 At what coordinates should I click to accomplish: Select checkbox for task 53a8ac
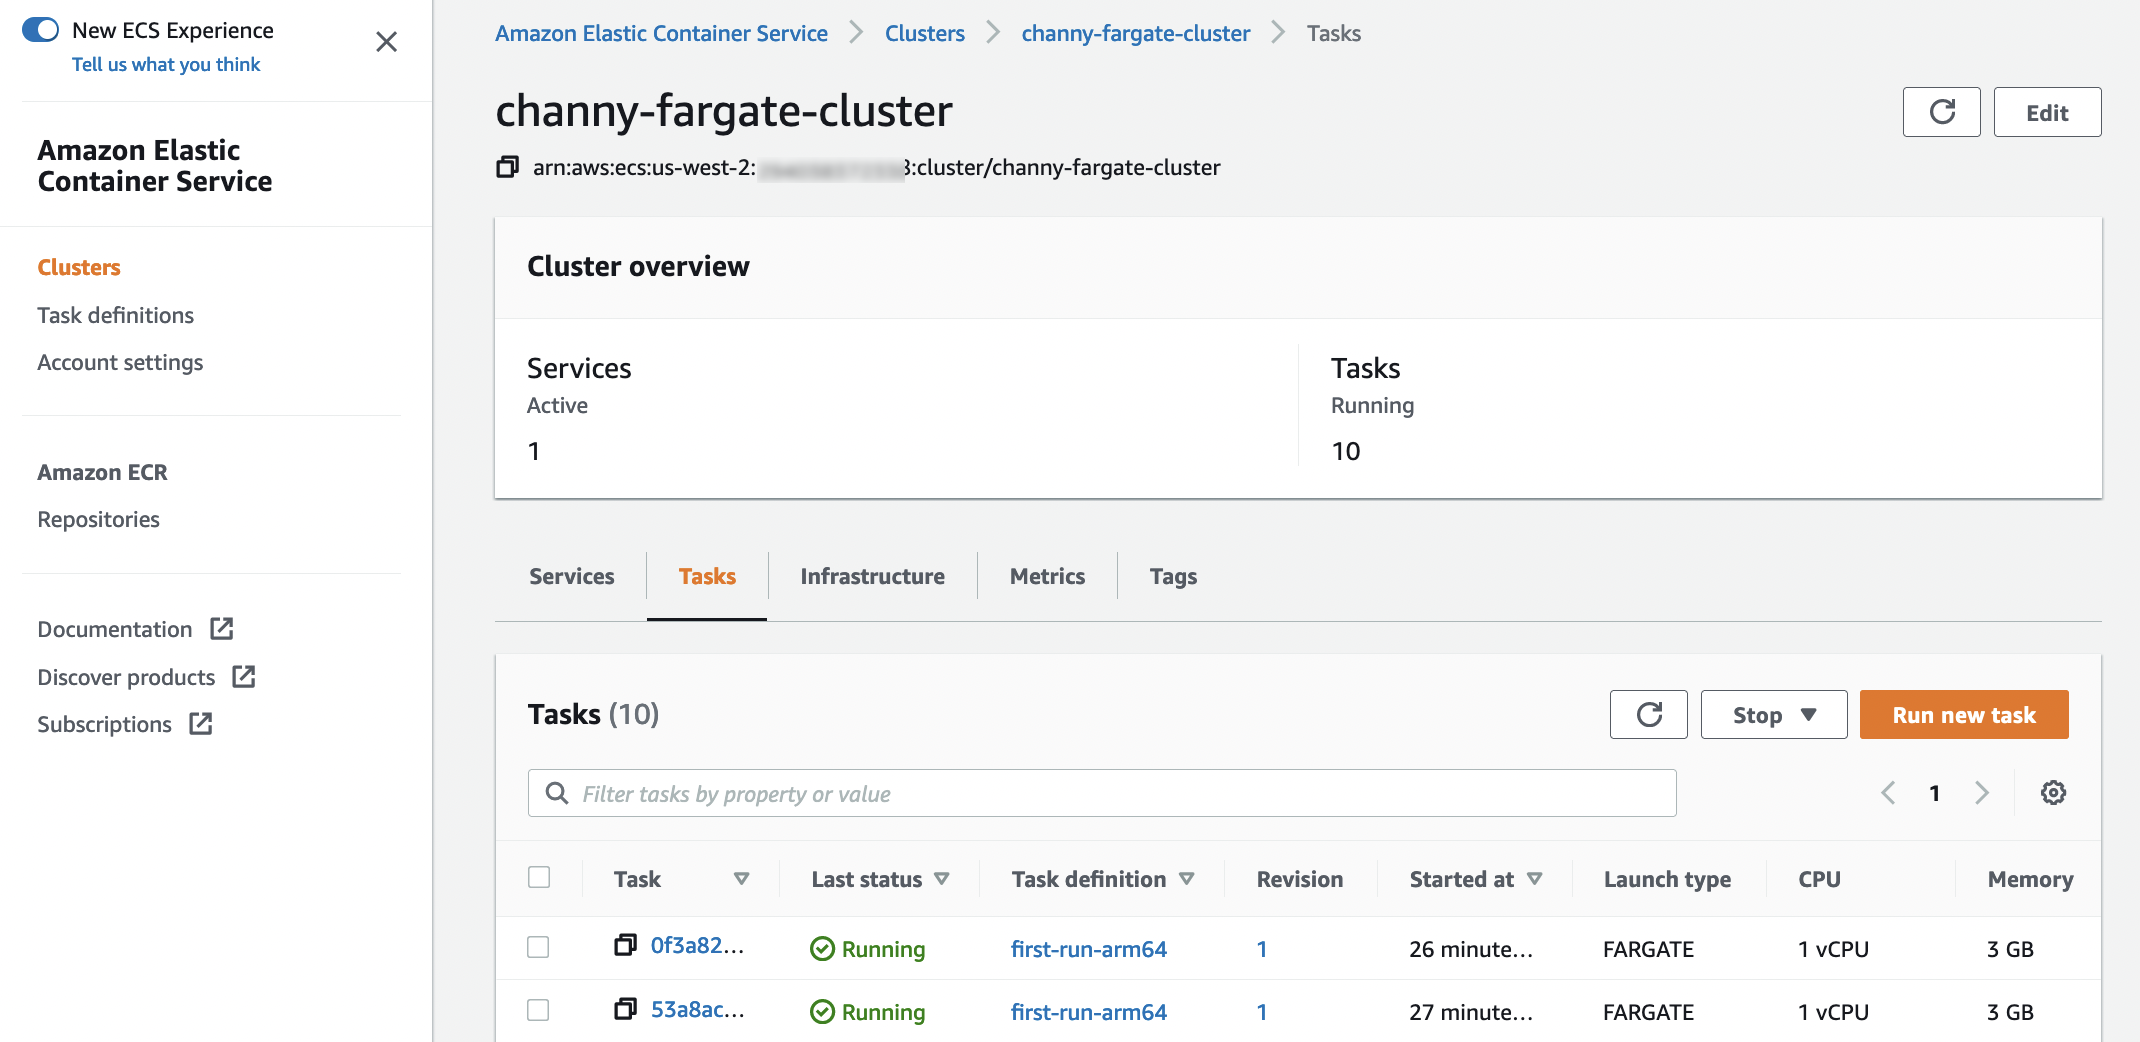(x=539, y=1010)
